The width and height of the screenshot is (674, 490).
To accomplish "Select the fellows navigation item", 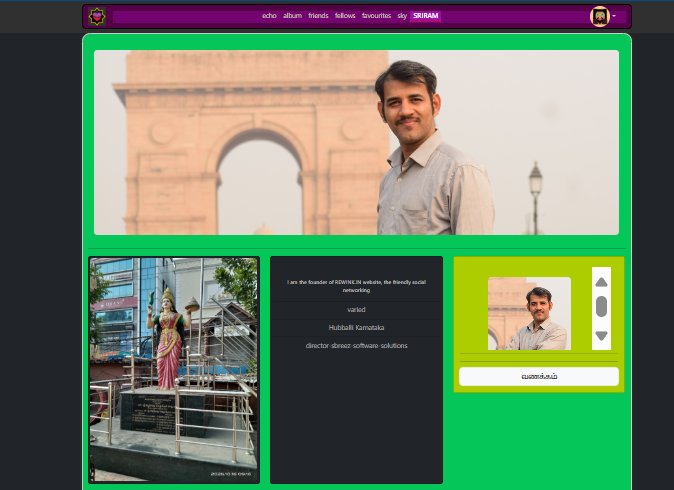I will (x=345, y=16).
